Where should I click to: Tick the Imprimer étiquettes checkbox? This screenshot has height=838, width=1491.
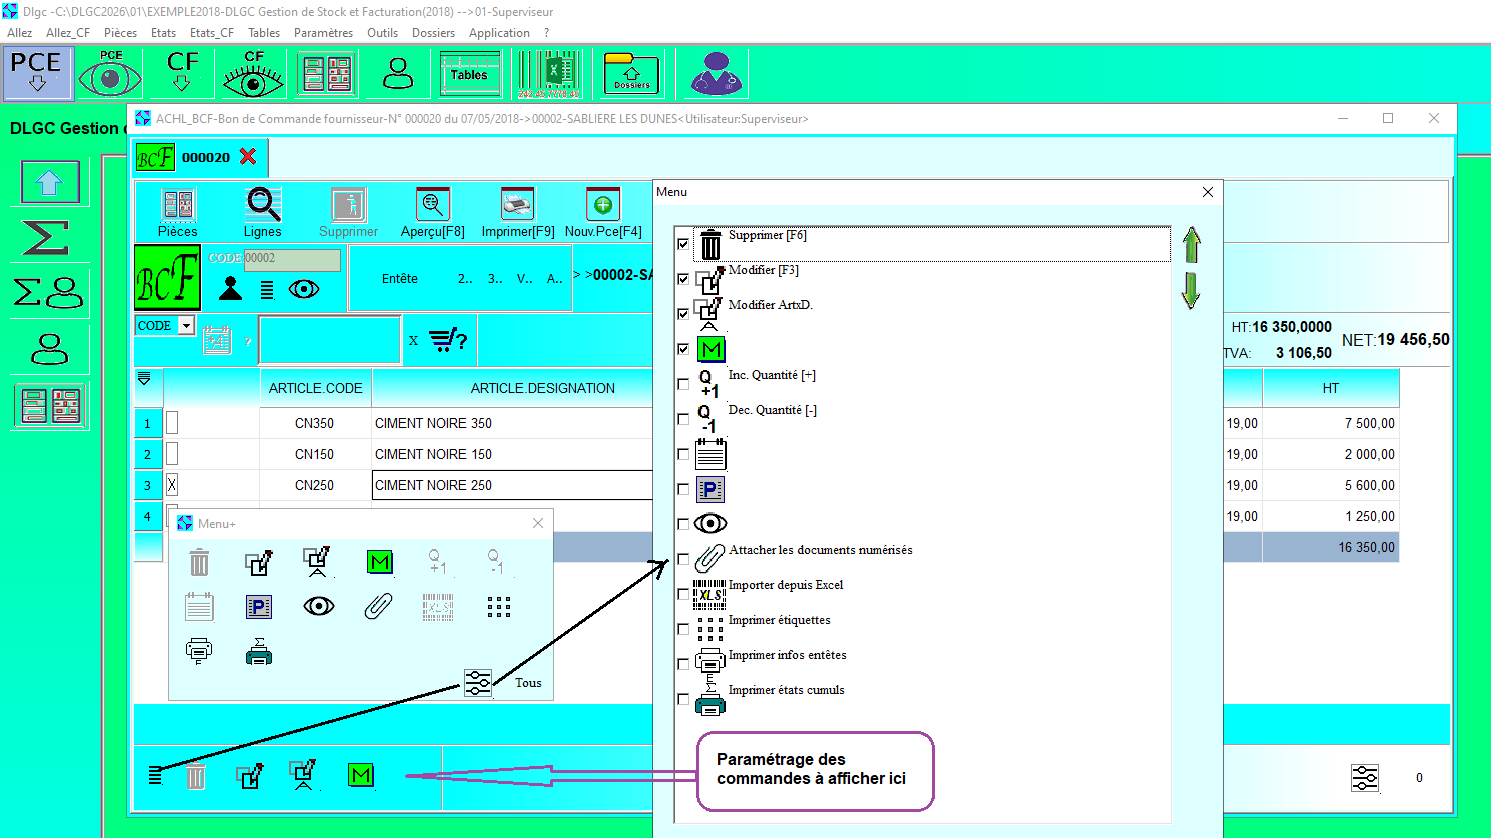point(683,629)
